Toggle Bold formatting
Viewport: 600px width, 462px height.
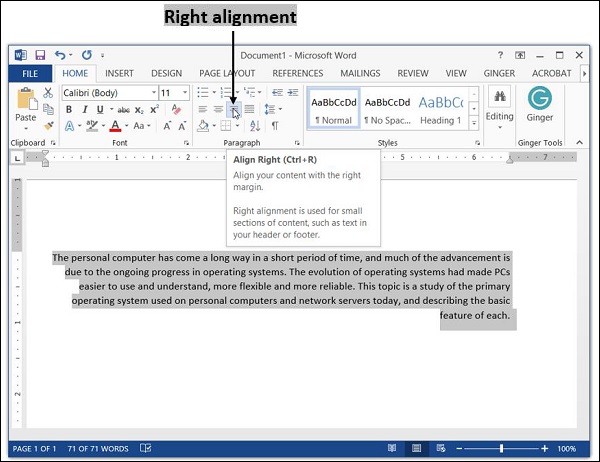click(69, 109)
